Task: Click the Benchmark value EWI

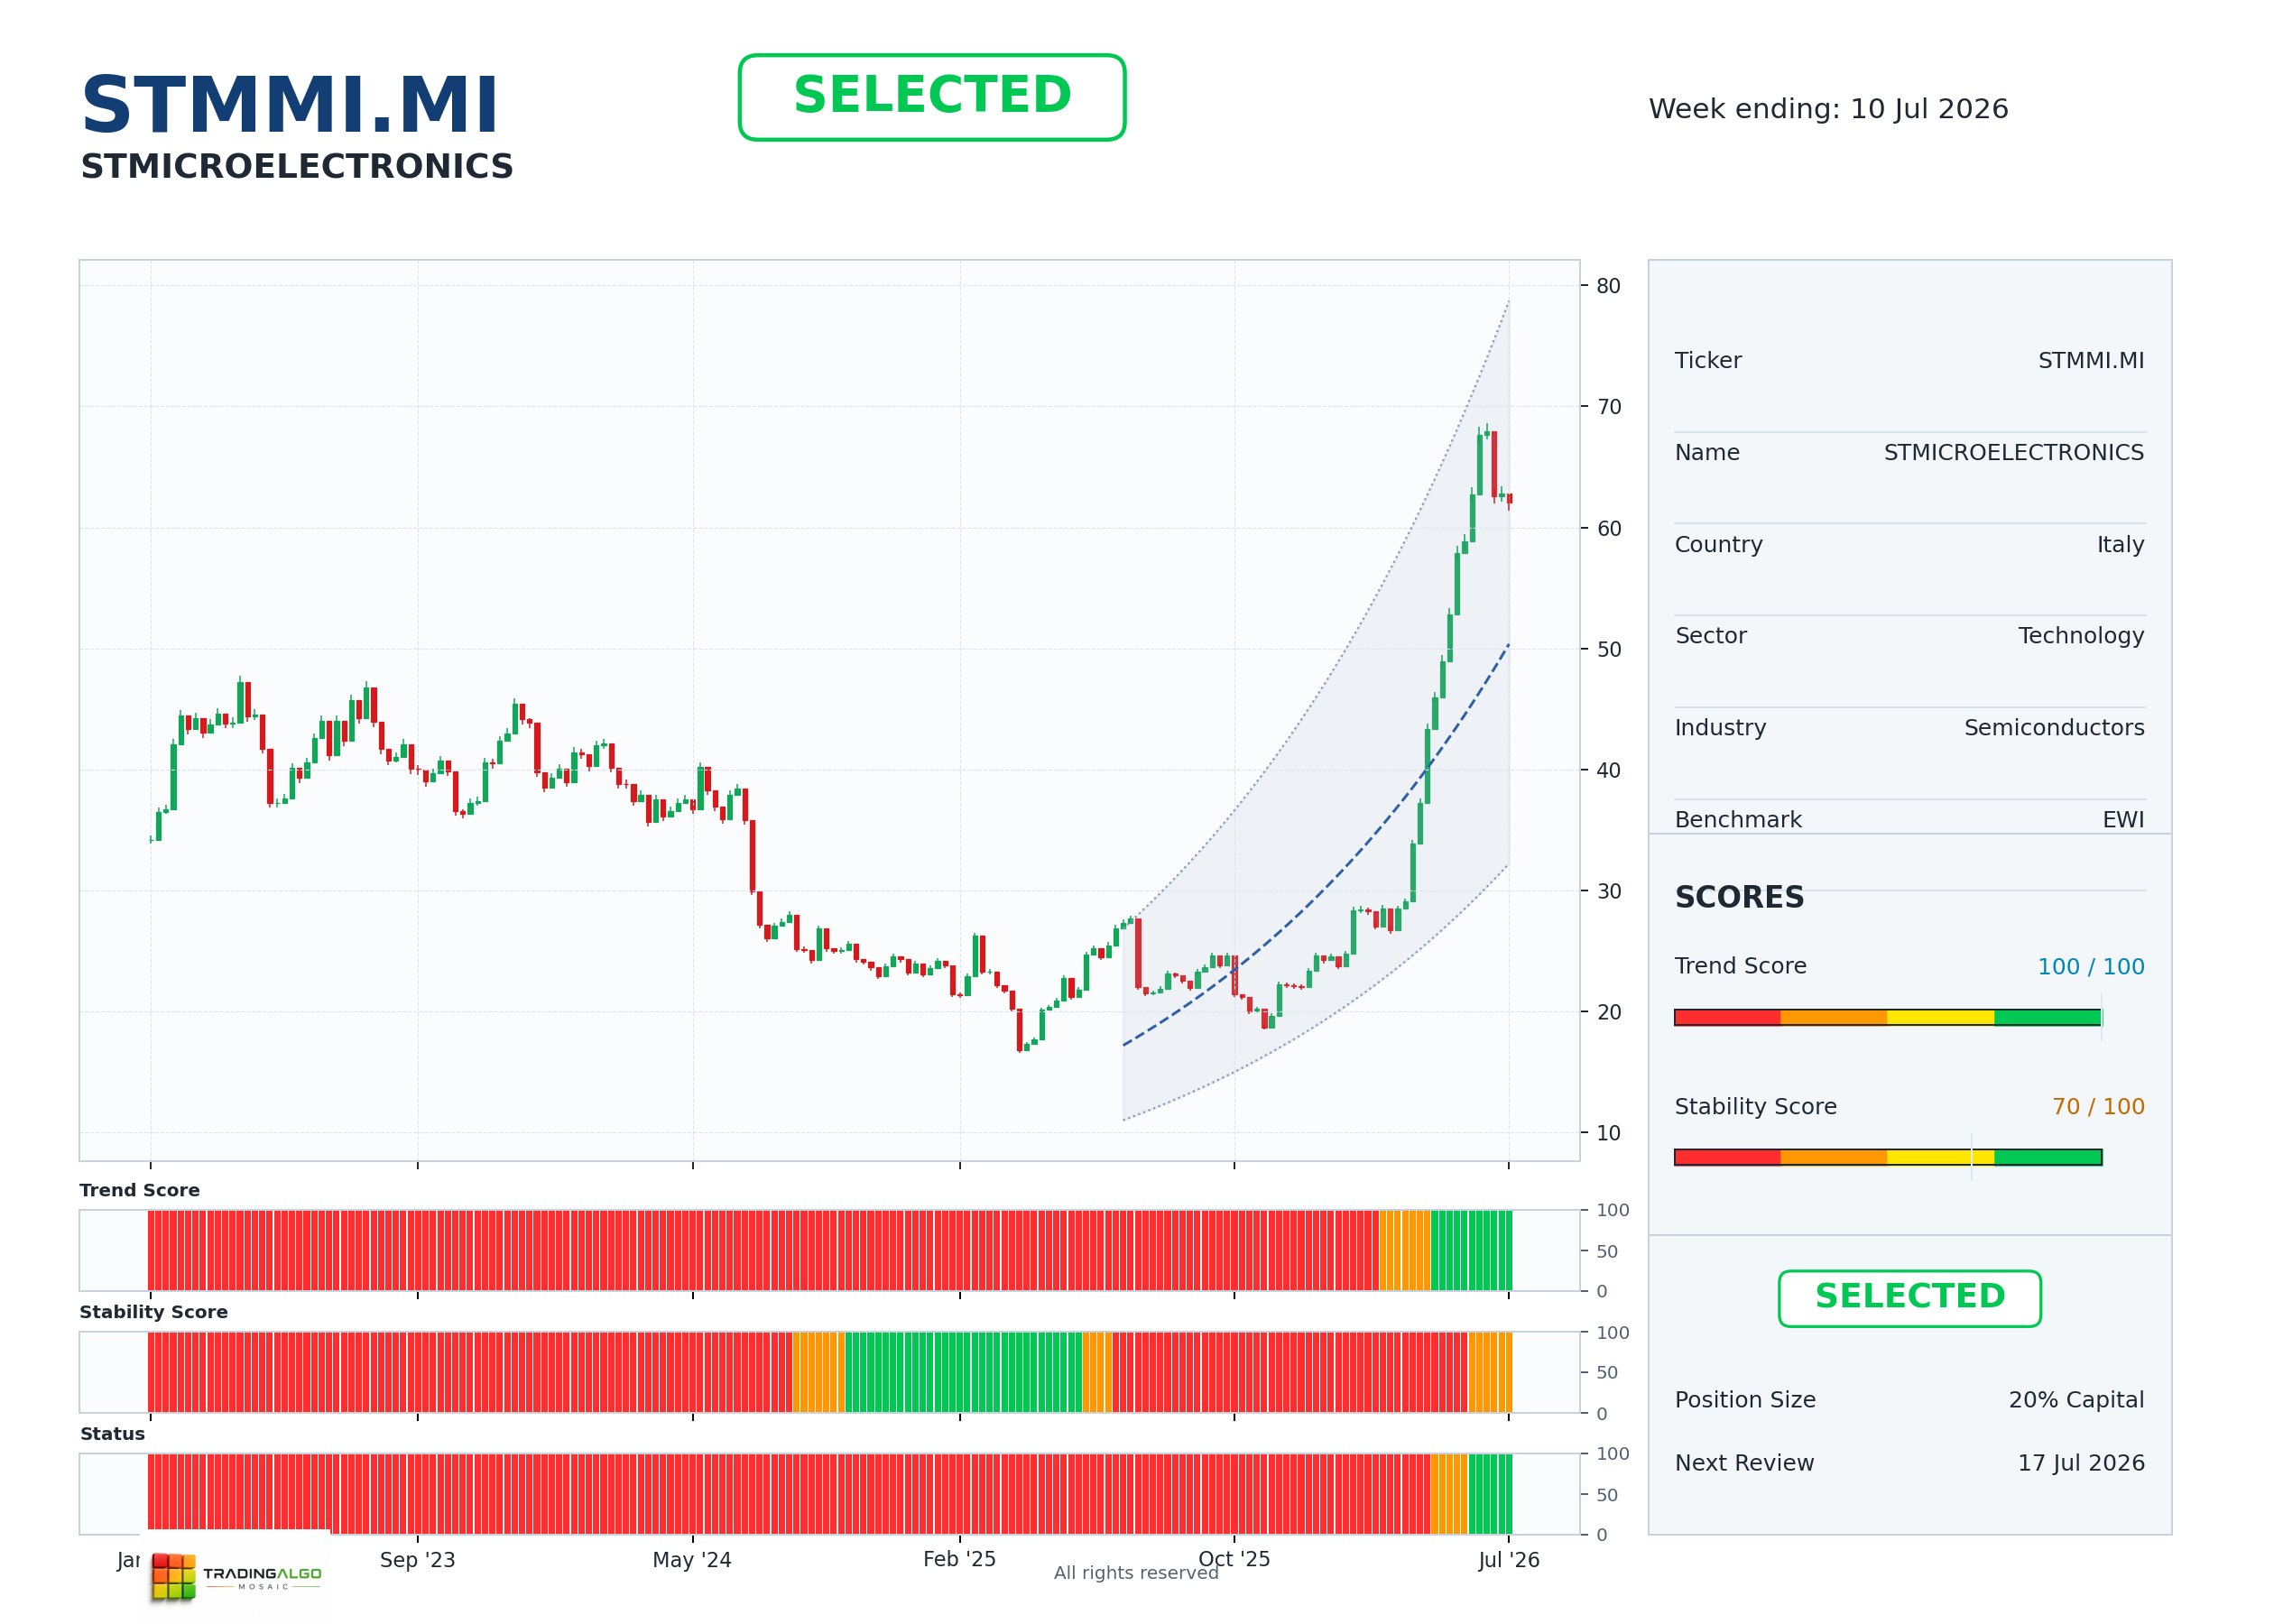Action: coord(2122,820)
